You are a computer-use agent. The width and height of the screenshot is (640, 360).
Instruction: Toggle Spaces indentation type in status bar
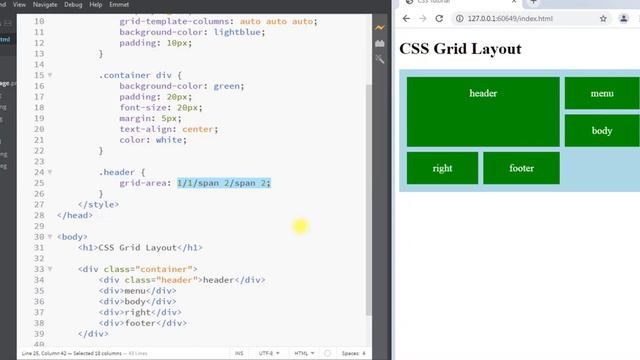point(350,353)
